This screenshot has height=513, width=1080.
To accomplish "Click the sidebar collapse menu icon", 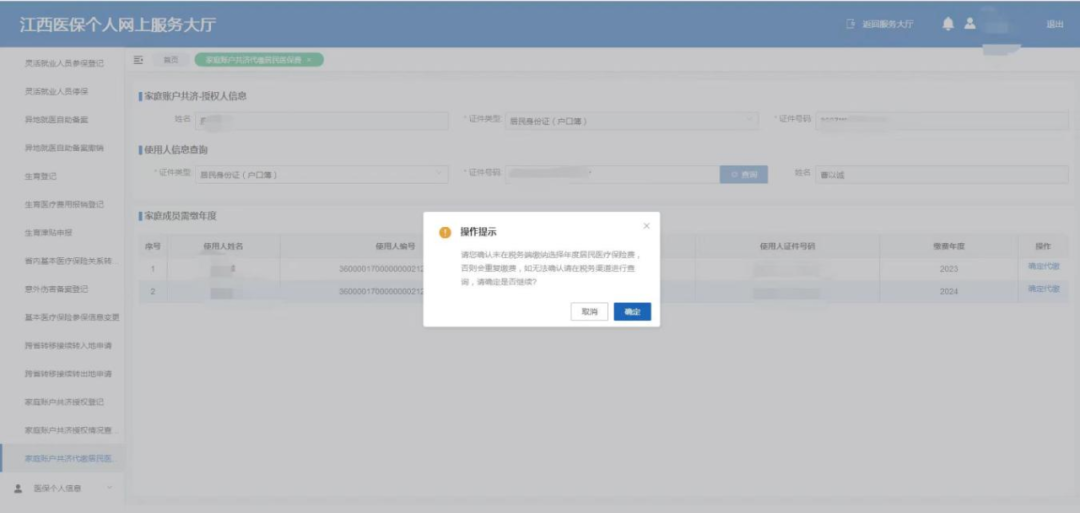I will tap(139, 60).
